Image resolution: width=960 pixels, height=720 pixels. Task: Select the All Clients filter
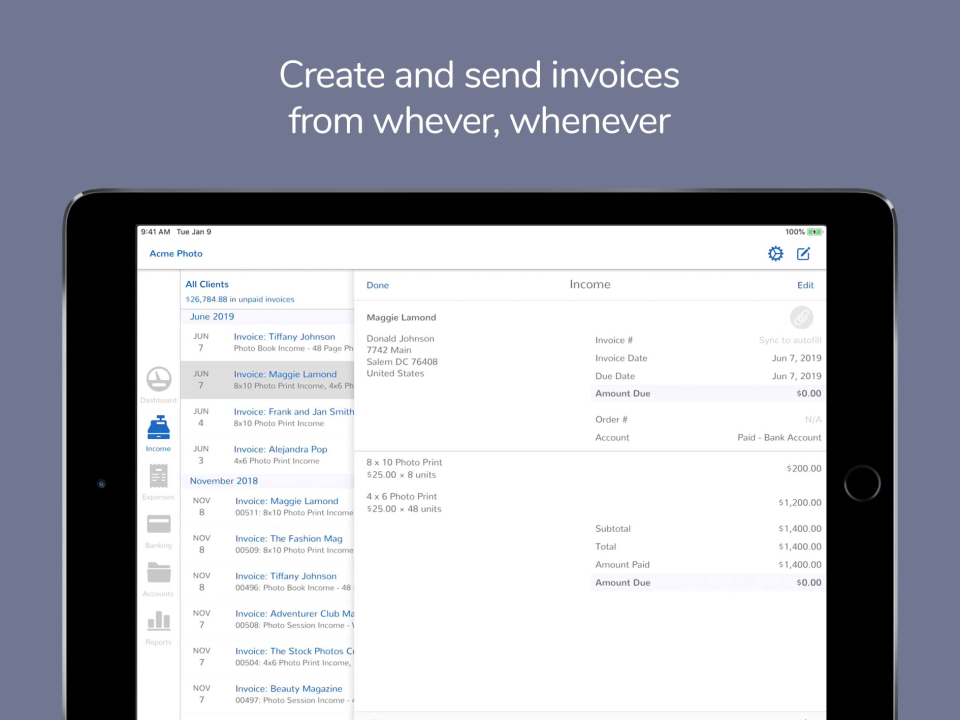click(207, 284)
